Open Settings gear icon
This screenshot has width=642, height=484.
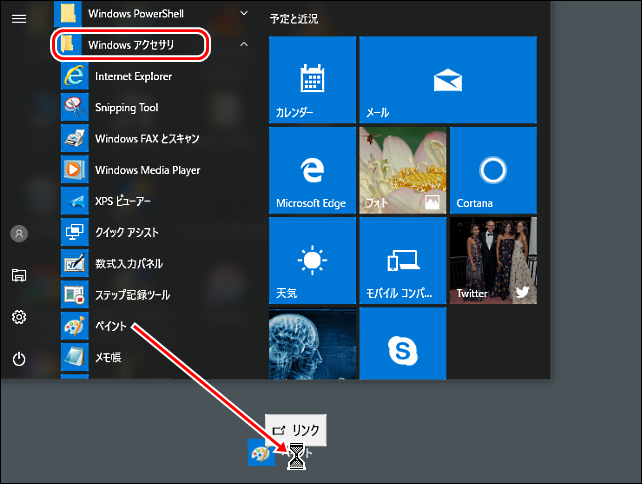tap(19, 317)
